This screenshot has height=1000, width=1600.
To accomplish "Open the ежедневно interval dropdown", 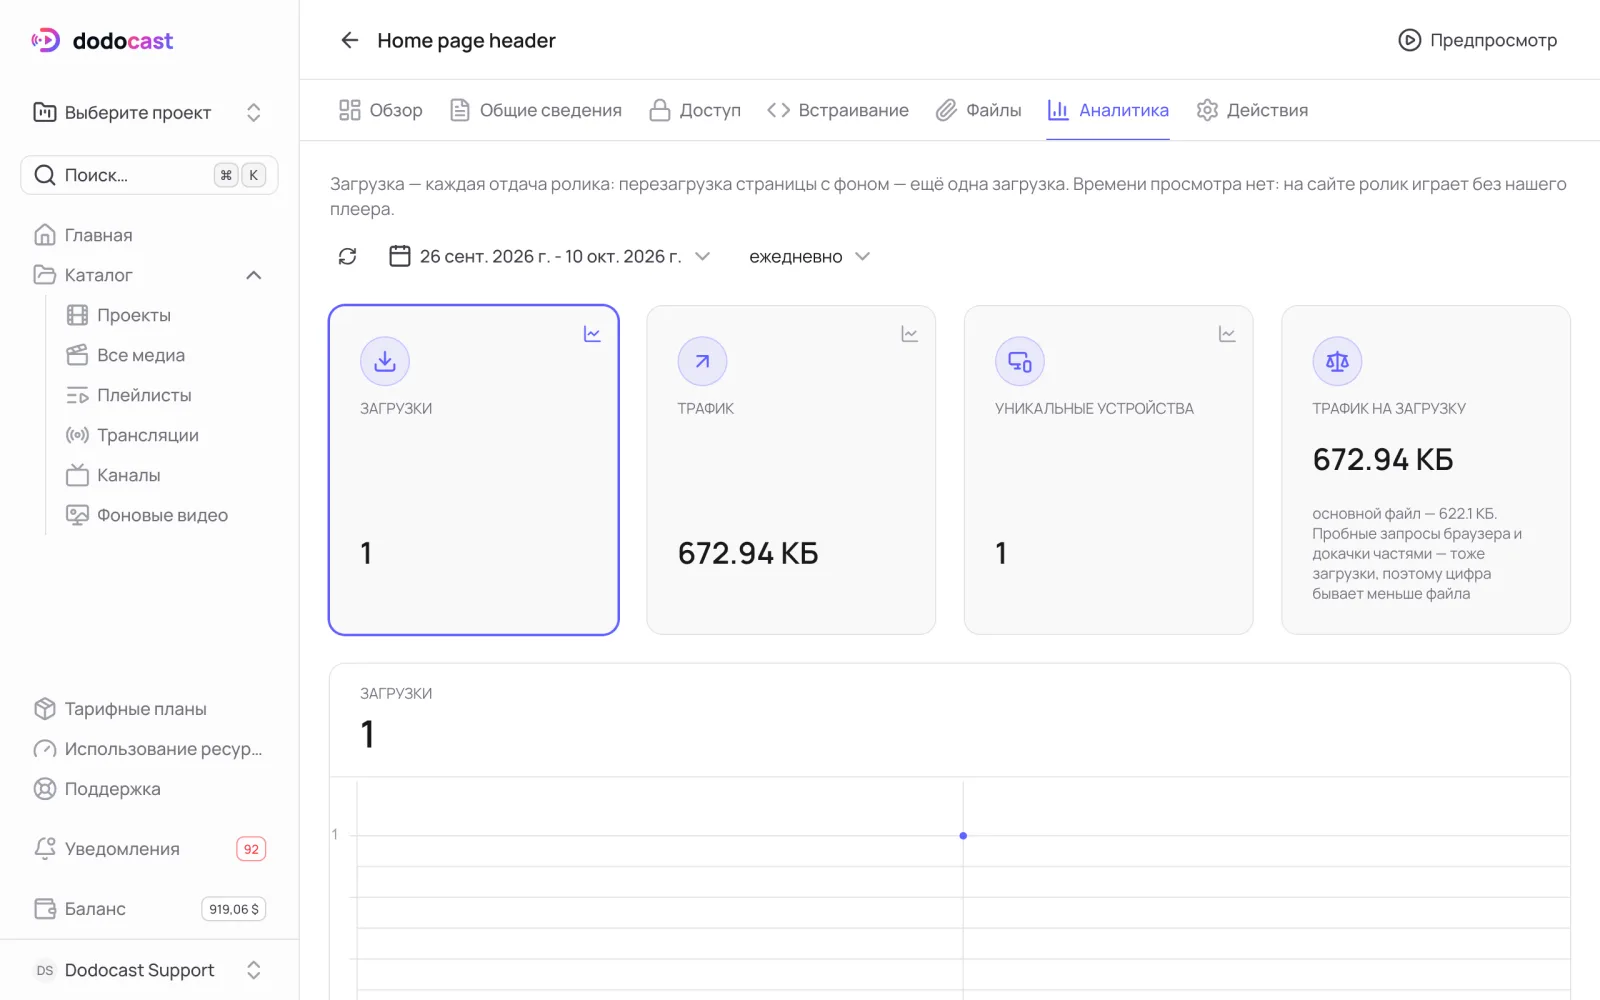I will point(810,256).
